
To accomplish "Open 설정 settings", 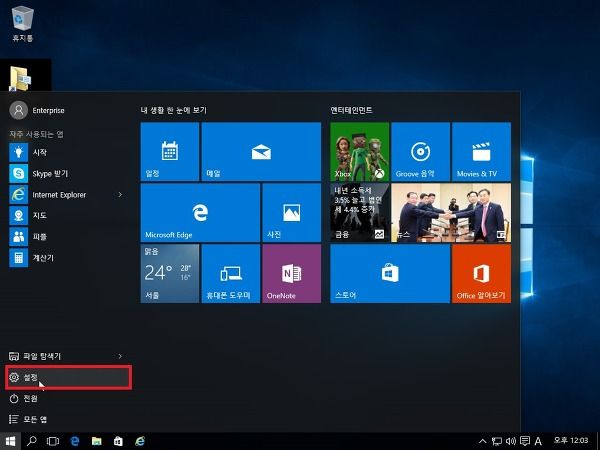I will [x=68, y=377].
